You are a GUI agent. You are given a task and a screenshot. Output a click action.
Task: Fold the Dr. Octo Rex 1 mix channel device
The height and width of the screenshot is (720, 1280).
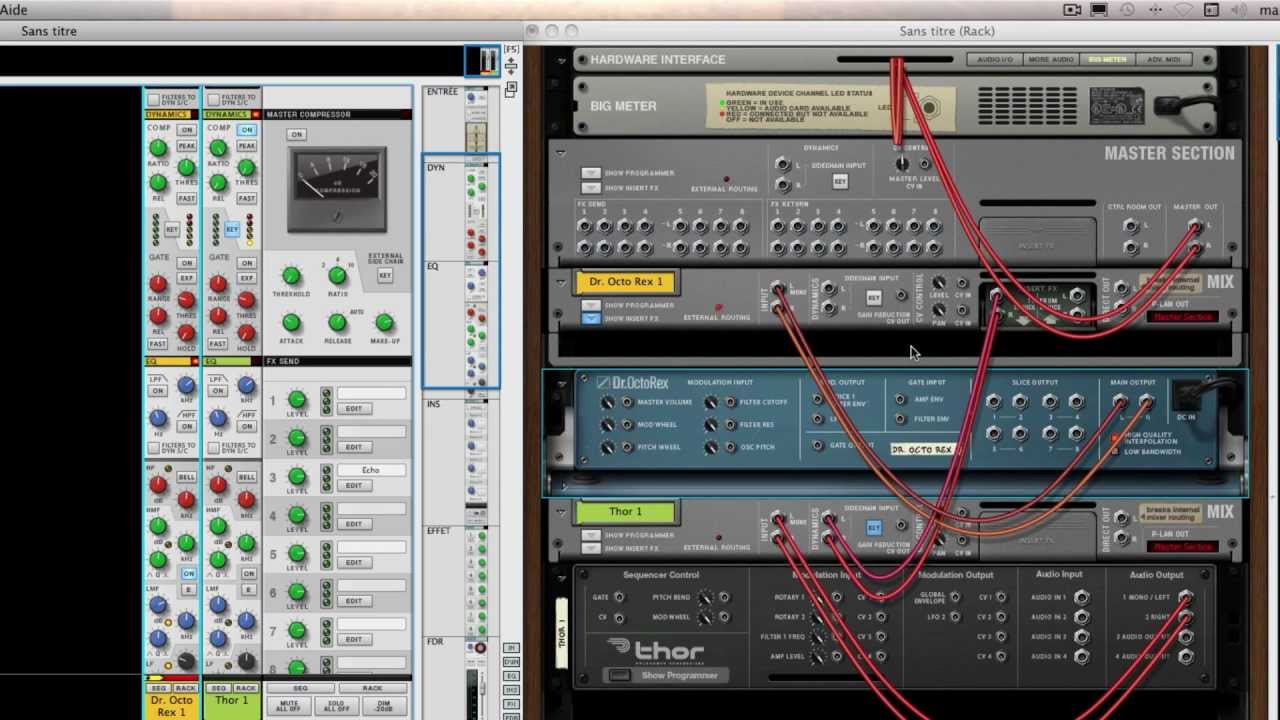pos(561,282)
